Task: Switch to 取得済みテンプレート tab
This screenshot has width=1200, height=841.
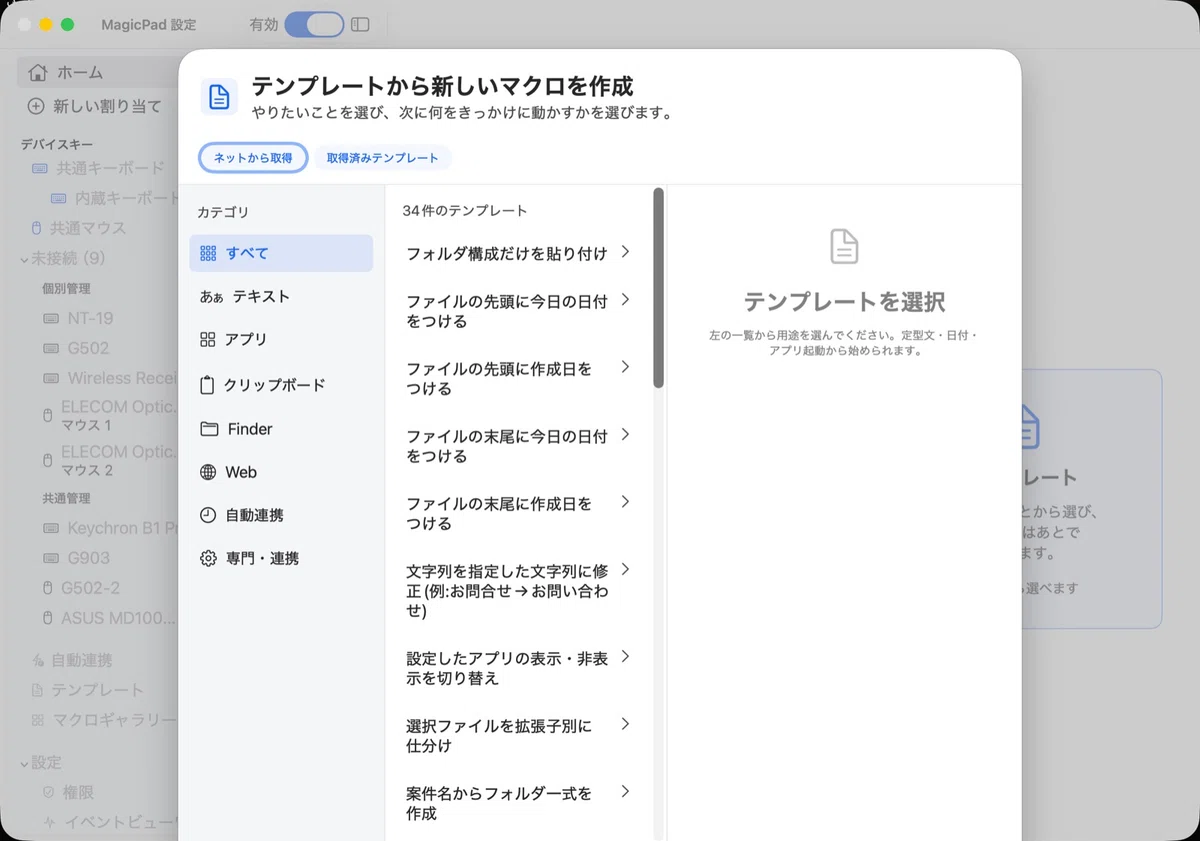Action: pyautogui.click(x=383, y=158)
